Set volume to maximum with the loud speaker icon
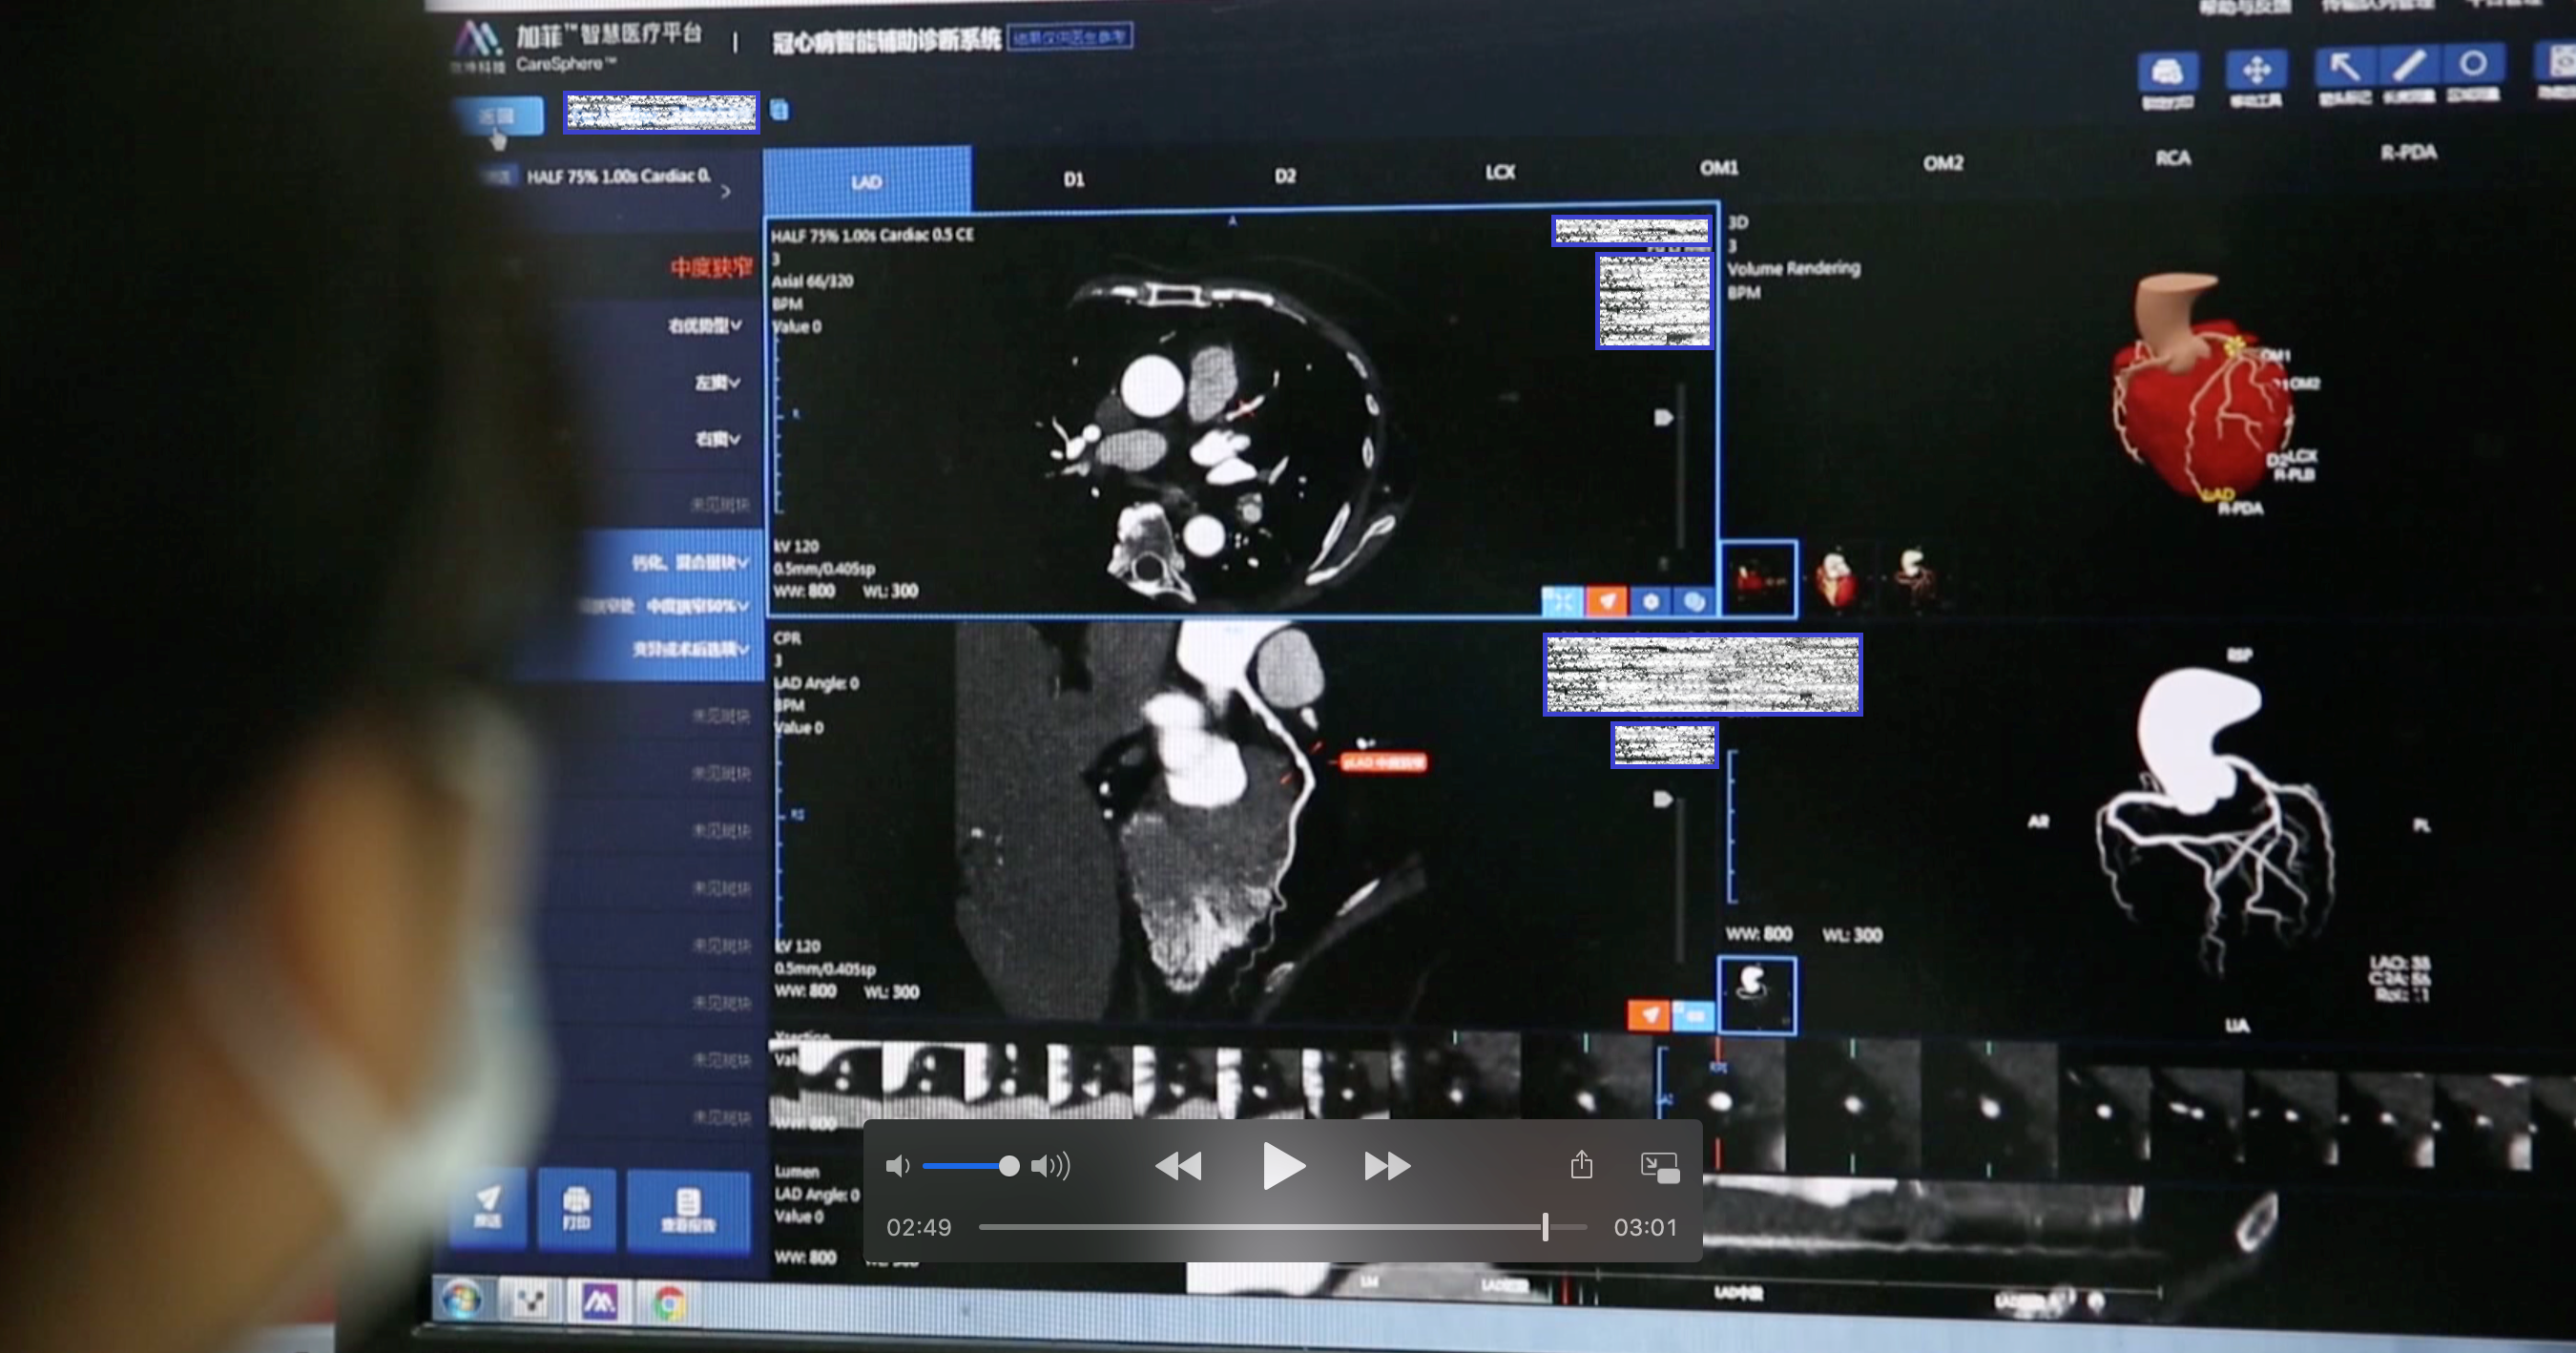 pyautogui.click(x=1051, y=1166)
